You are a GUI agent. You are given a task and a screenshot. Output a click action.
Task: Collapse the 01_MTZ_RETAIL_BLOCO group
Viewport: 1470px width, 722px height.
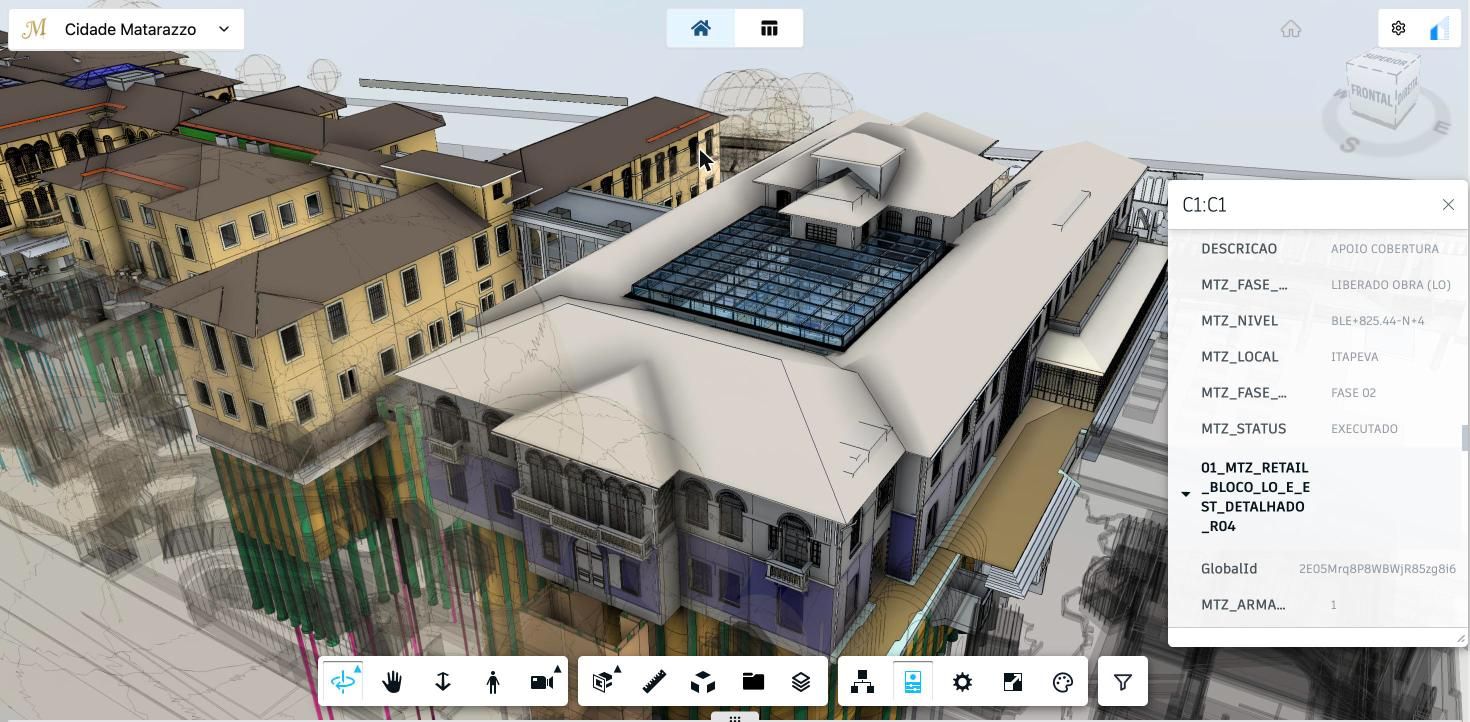(1186, 494)
